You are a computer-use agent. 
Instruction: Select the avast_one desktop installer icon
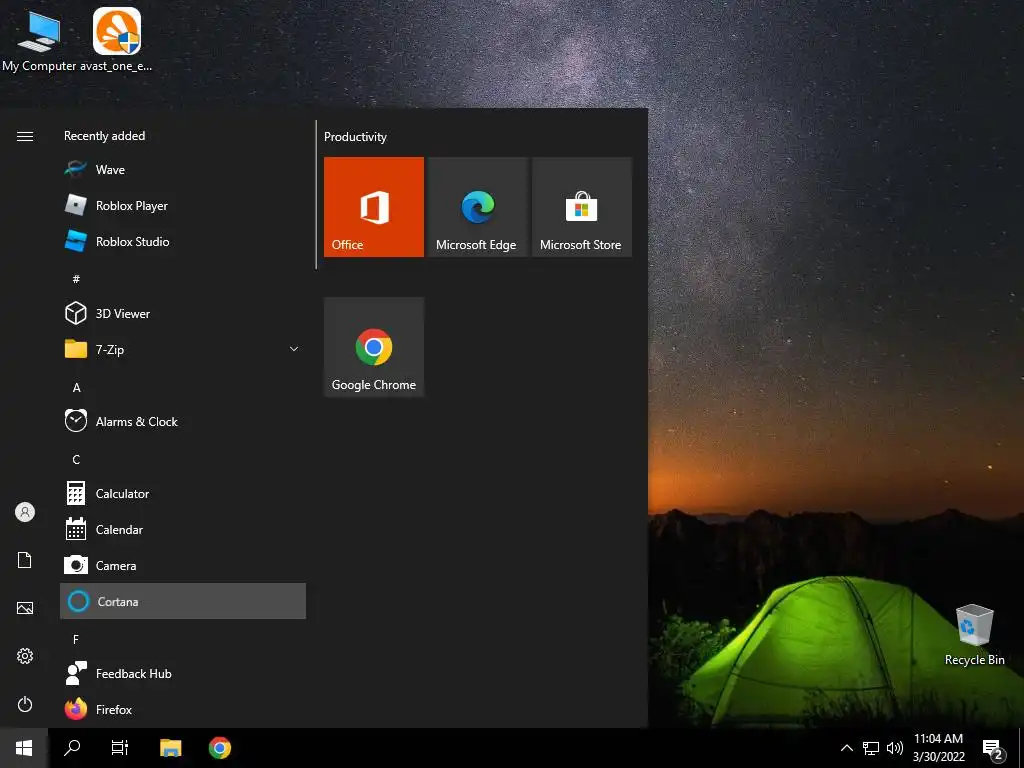(x=116, y=40)
